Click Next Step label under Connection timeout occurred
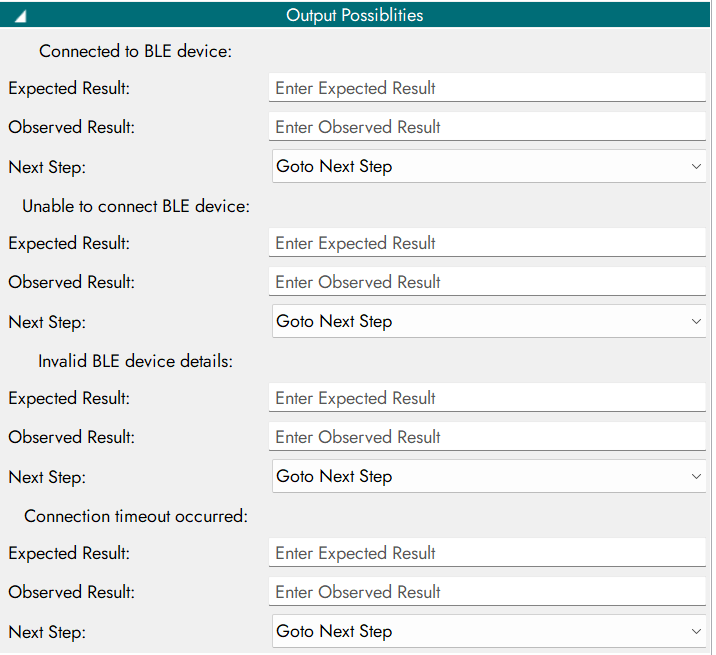The height and width of the screenshot is (655, 716). (x=47, y=632)
